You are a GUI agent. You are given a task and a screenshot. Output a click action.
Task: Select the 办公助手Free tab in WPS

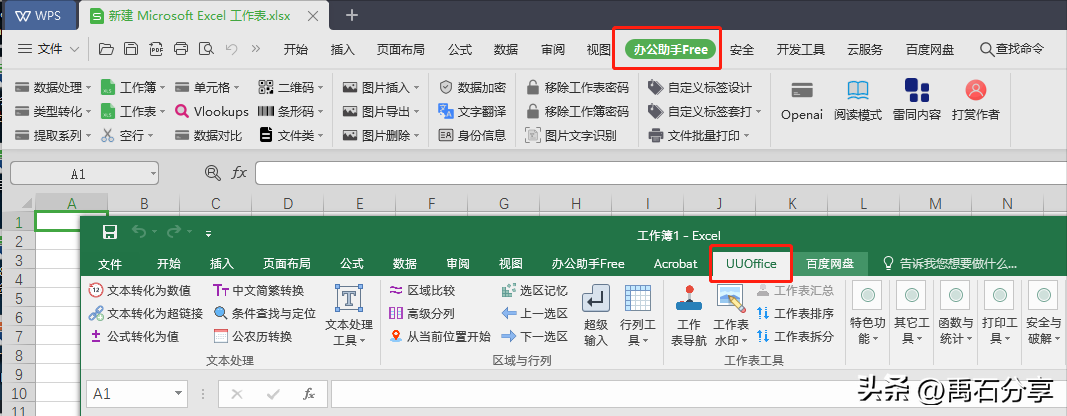pyautogui.click(x=671, y=49)
